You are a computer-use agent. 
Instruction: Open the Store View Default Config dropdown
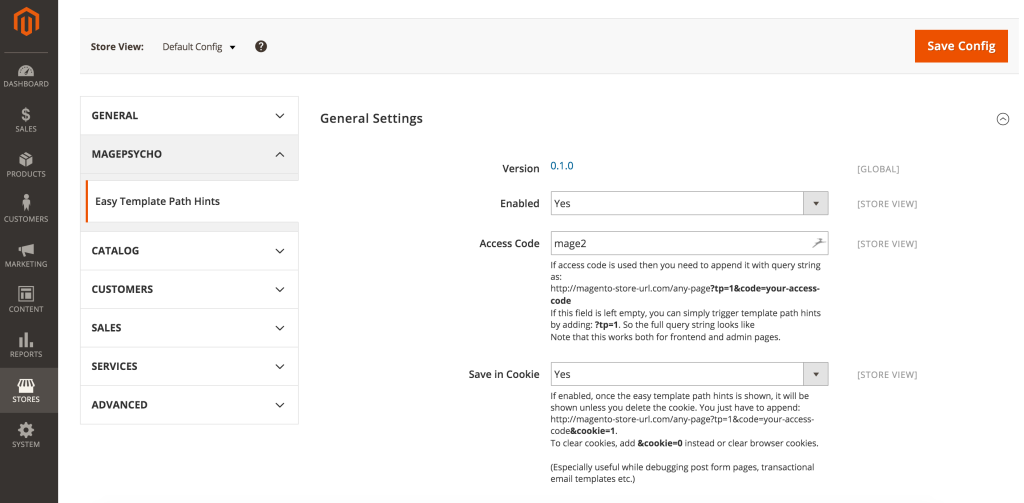click(199, 47)
